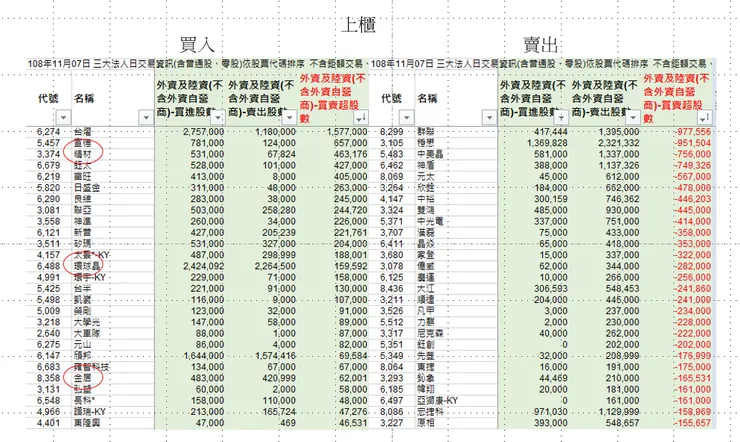The width and height of the screenshot is (740, 442).
Task: Select net sell cell -241,860
Action: 692,289
